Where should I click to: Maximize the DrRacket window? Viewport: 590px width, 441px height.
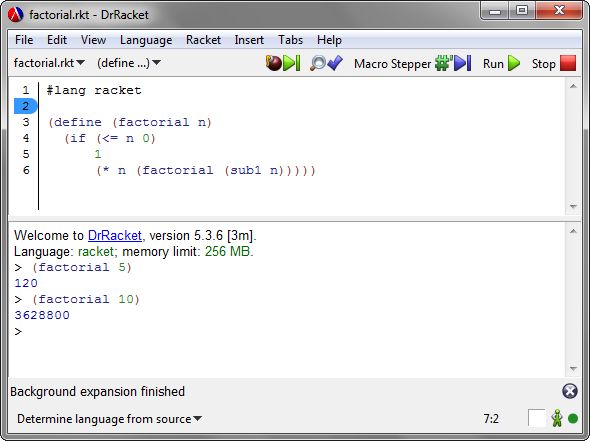[x=522, y=11]
